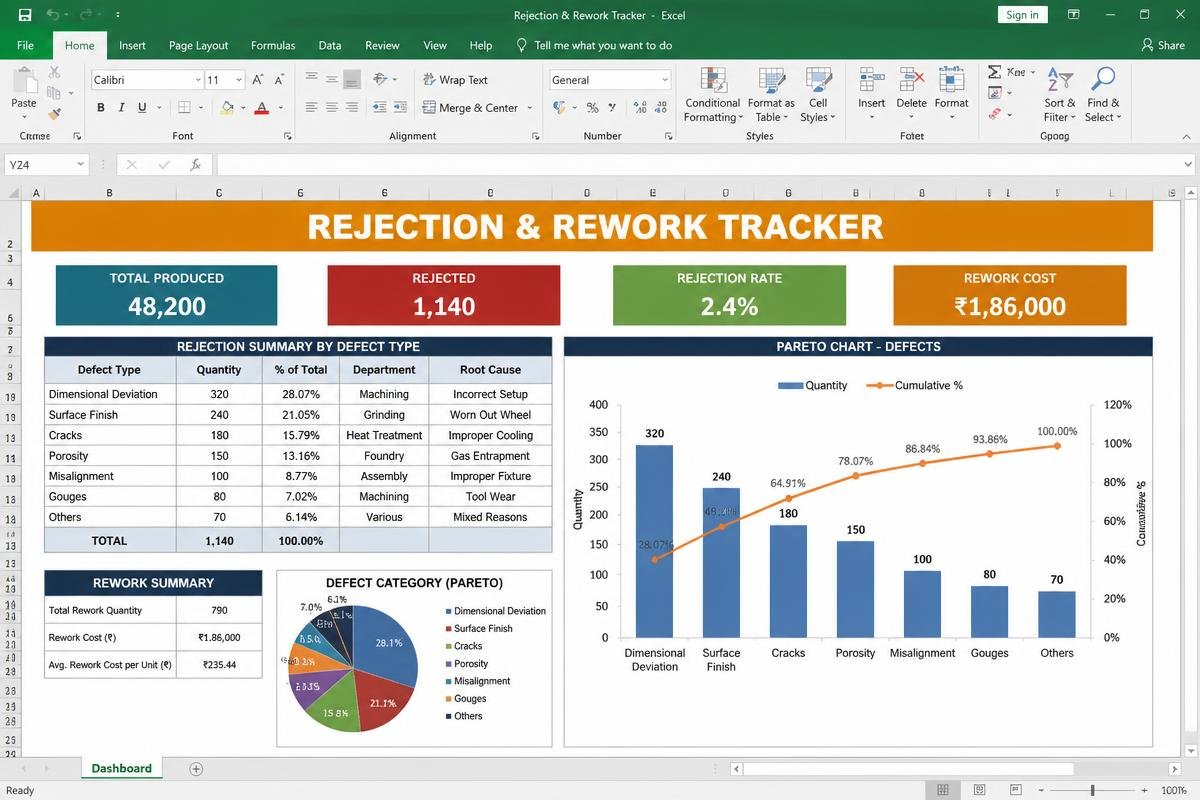Select the Dashboard sheet tab

[122, 768]
